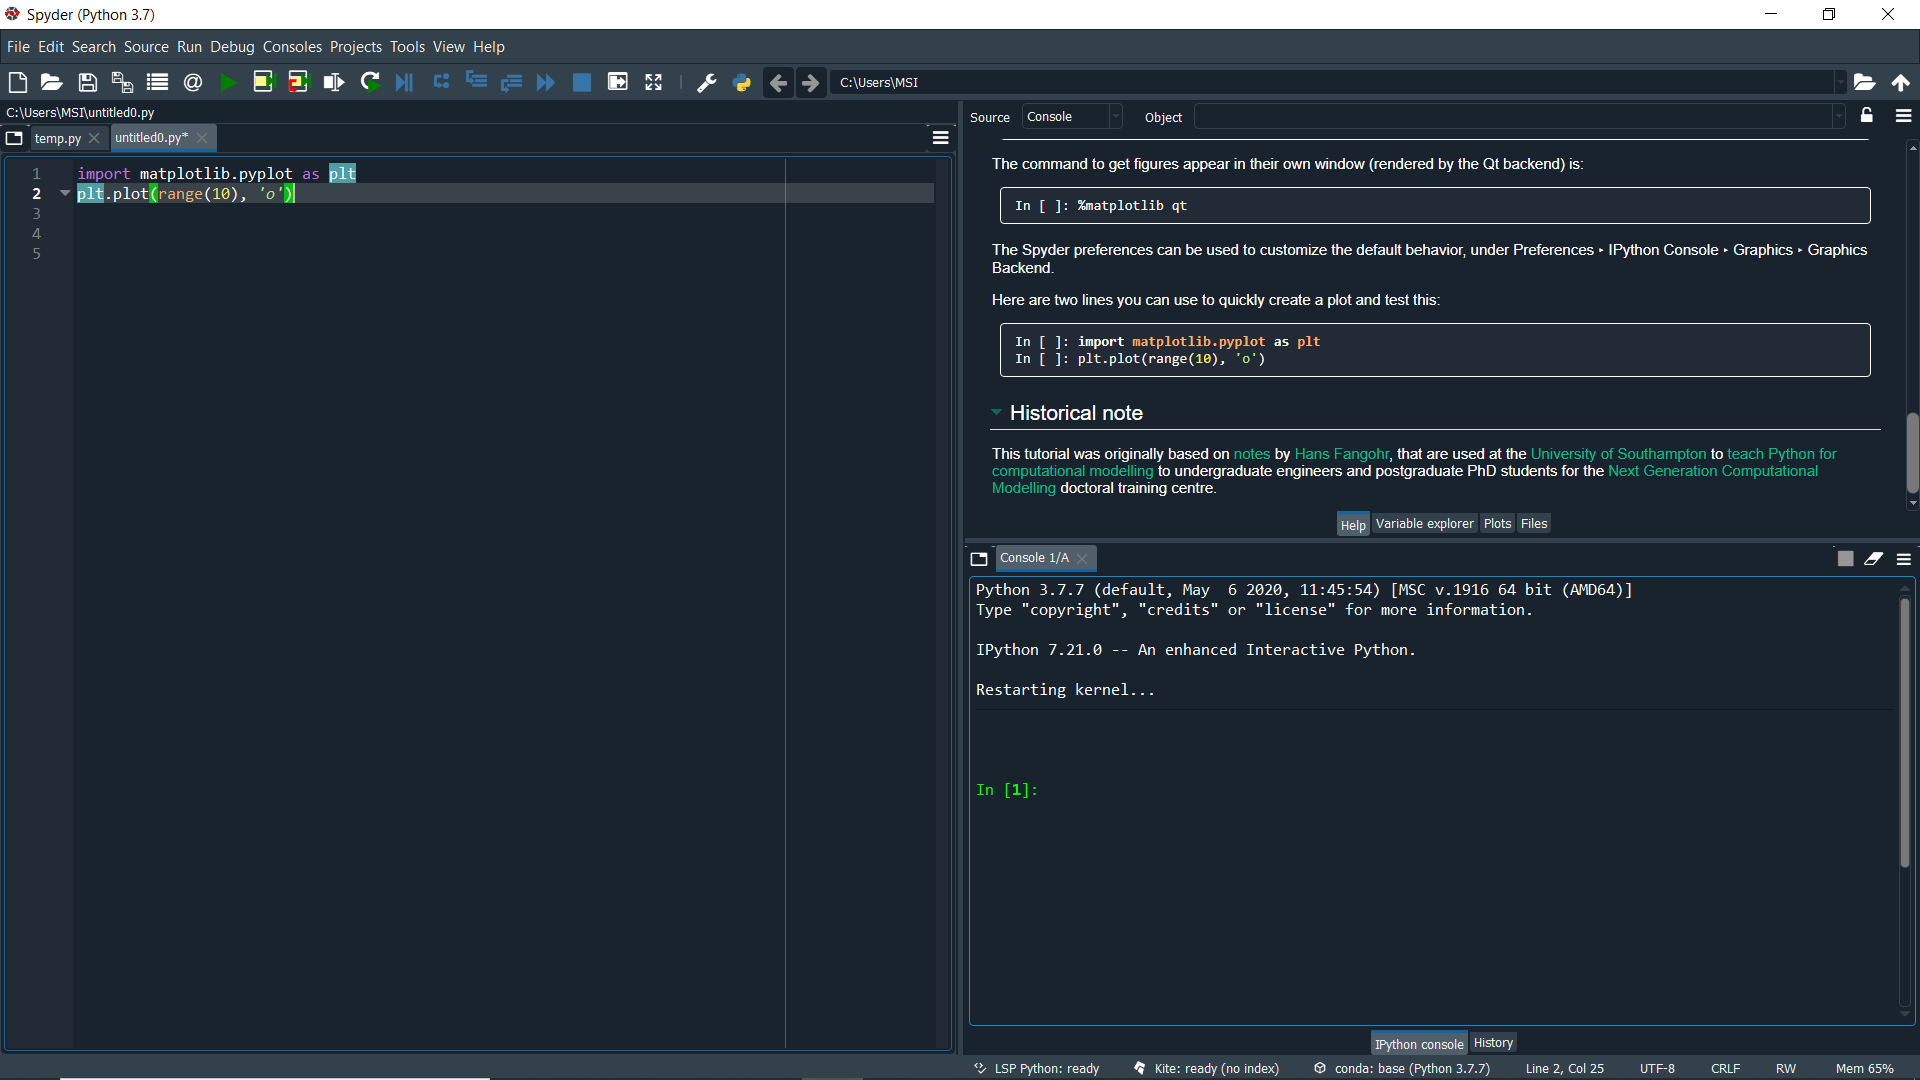Image resolution: width=1920 pixels, height=1080 pixels.
Task: Follow the University of Southampton link
Action: (1617, 454)
